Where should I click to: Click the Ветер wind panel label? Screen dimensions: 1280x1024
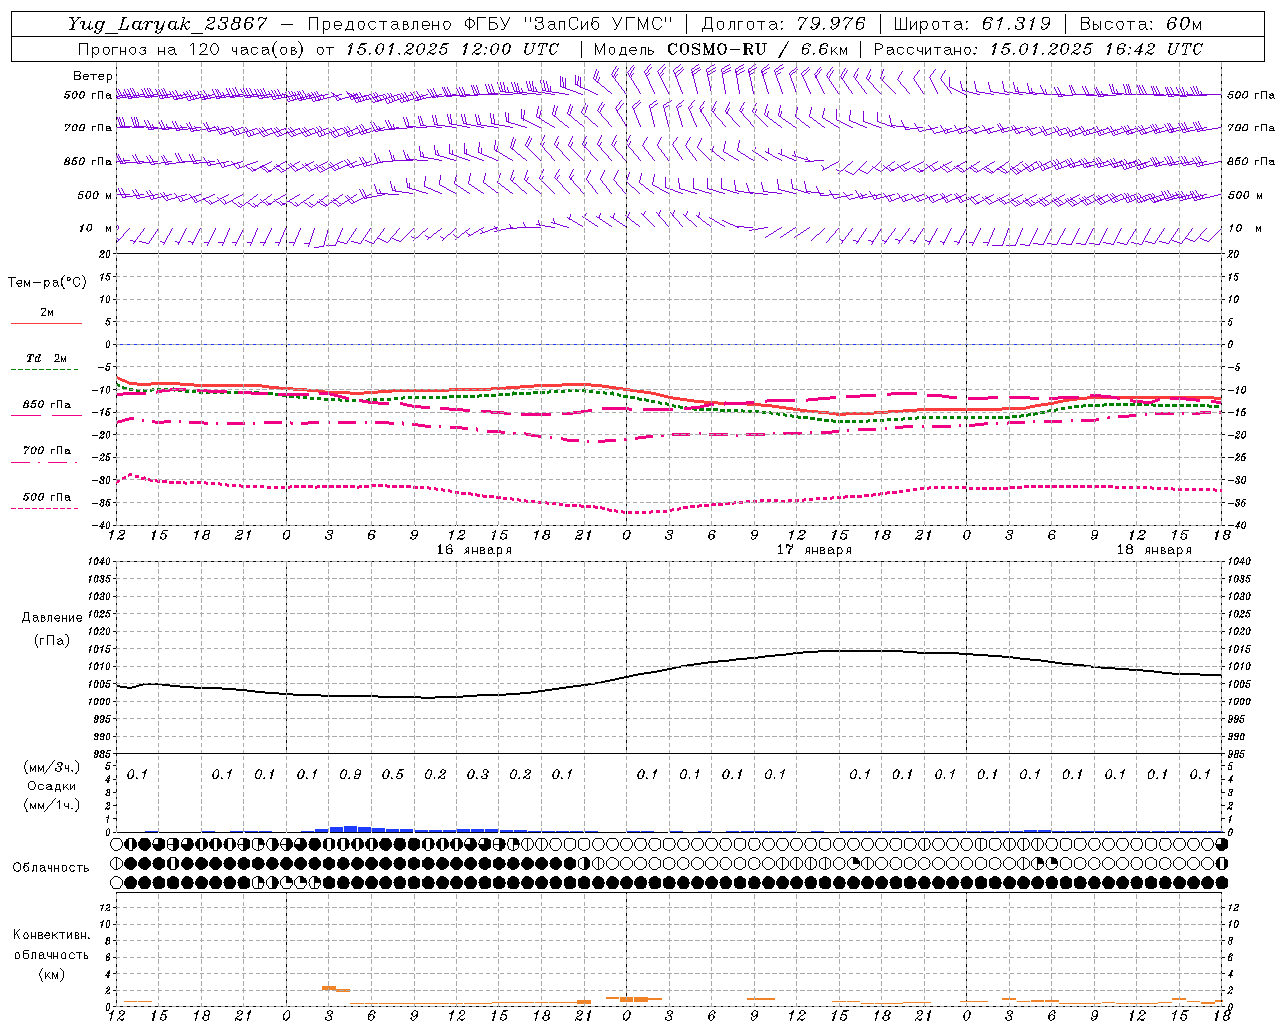pyautogui.click(x=93, y=76)
